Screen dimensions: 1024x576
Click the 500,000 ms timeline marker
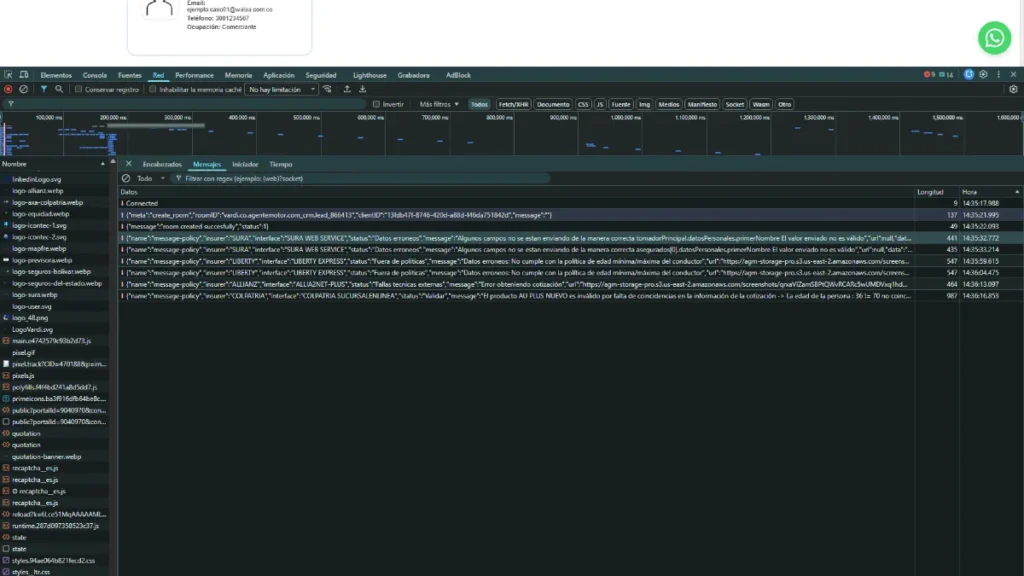tap(306, 118)
